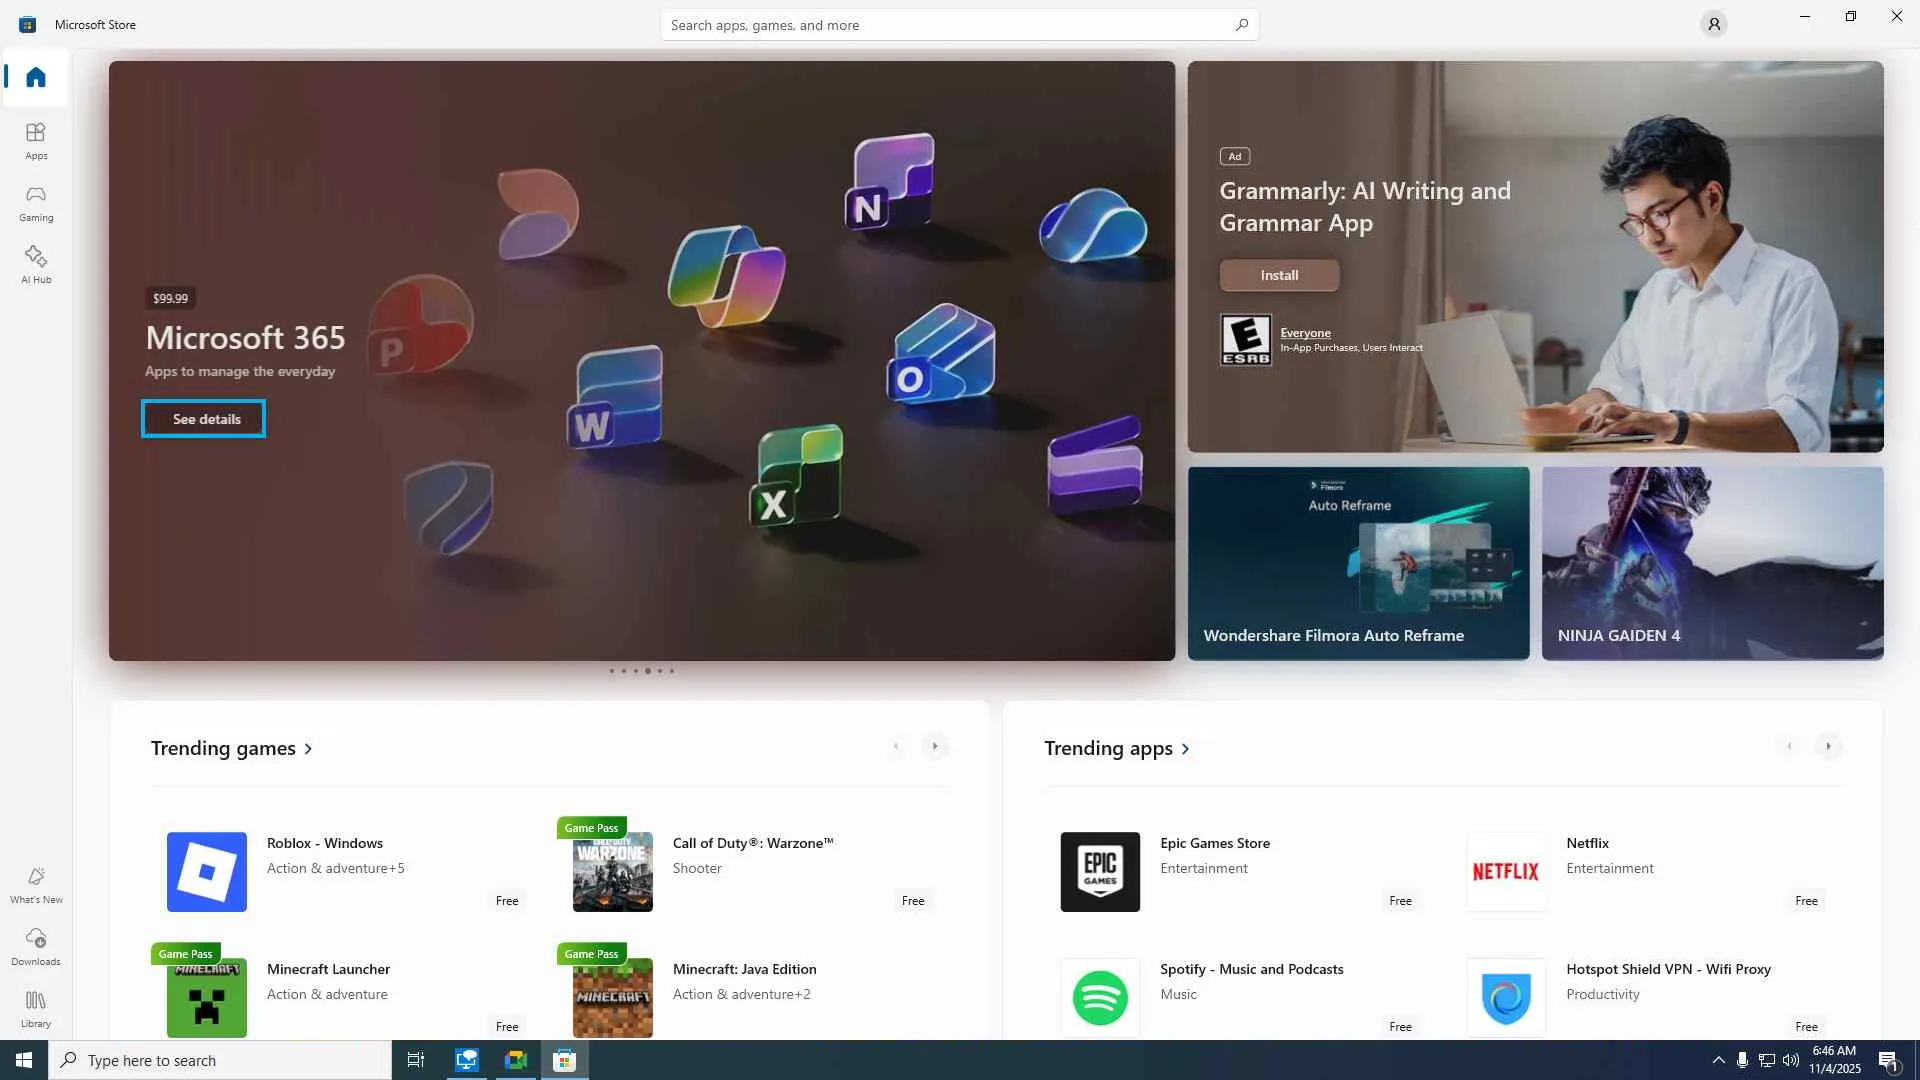1920x1080 pixels.
Task: Open What's New page
Action: (x=36, y=885)
